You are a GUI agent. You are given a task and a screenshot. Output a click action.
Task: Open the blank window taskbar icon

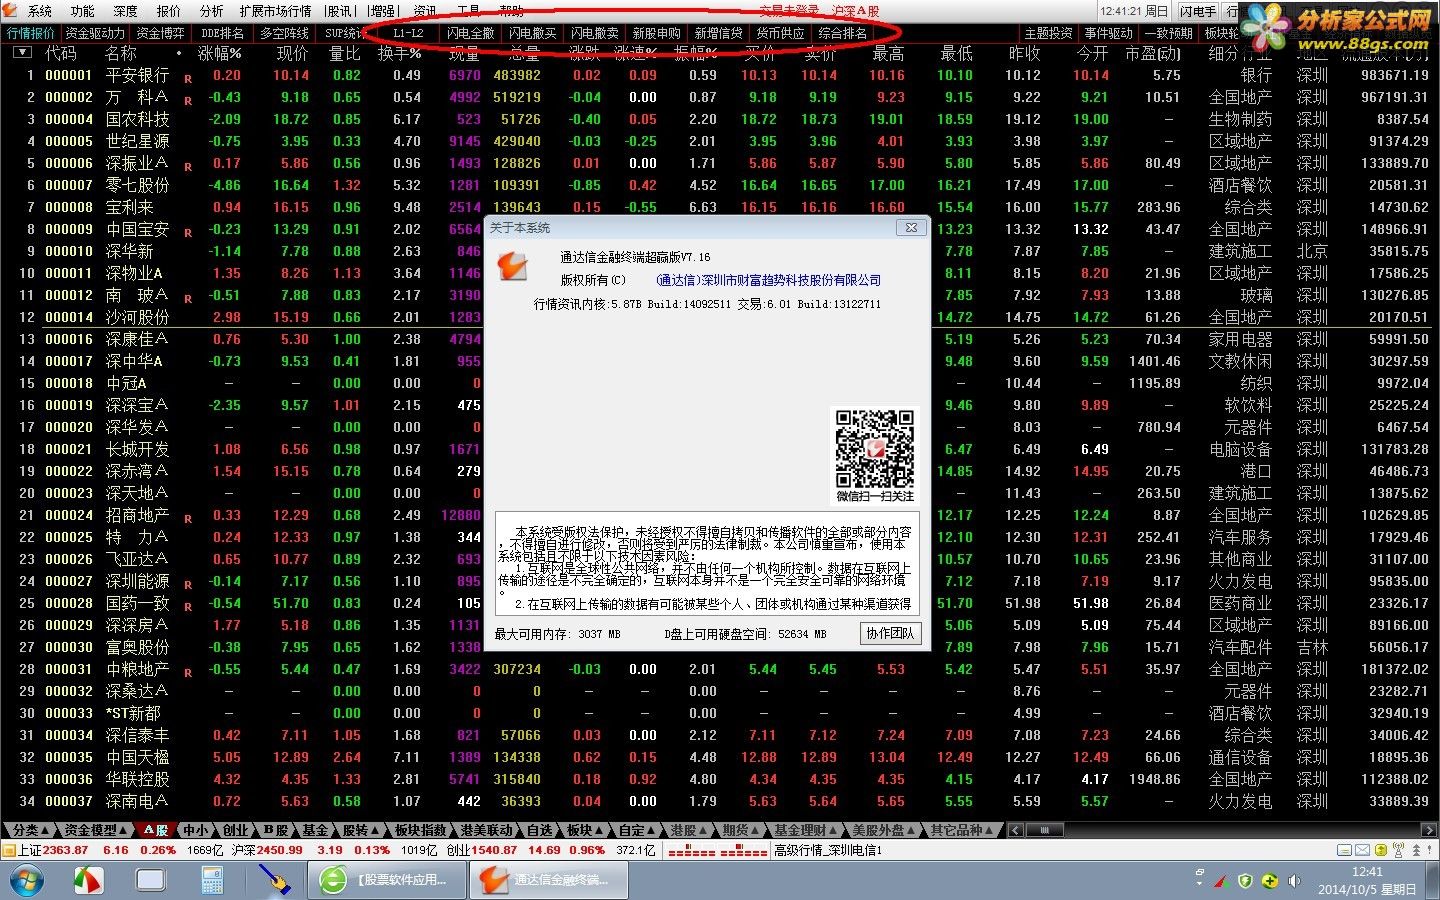(x=151, y=880)
